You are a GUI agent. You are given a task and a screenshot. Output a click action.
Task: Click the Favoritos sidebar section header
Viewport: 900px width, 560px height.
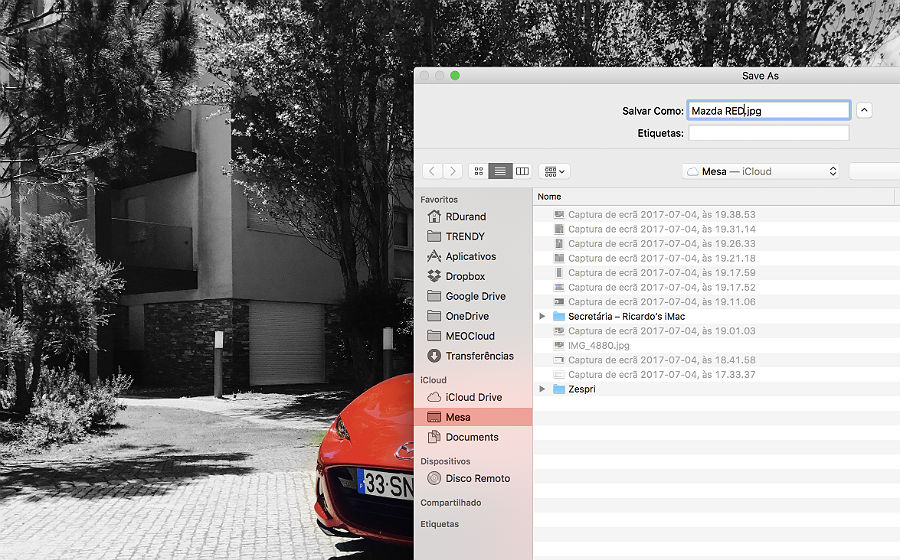439,200
